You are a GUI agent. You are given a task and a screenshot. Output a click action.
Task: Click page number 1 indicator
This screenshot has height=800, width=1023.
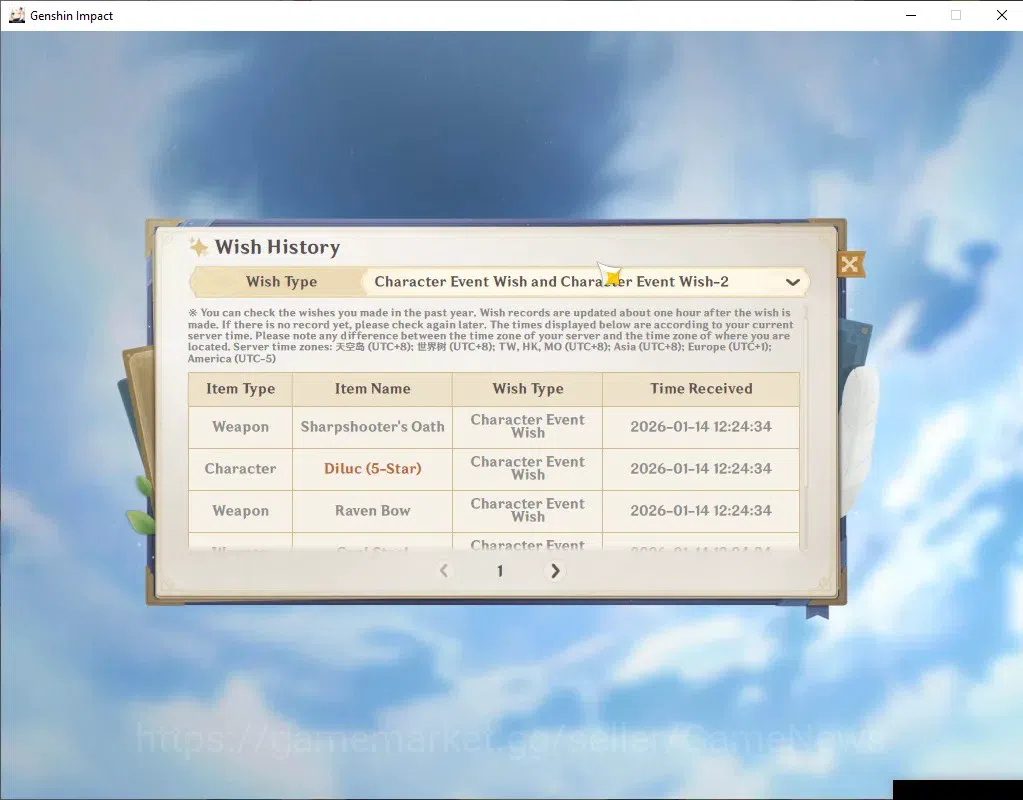(500, 572)
